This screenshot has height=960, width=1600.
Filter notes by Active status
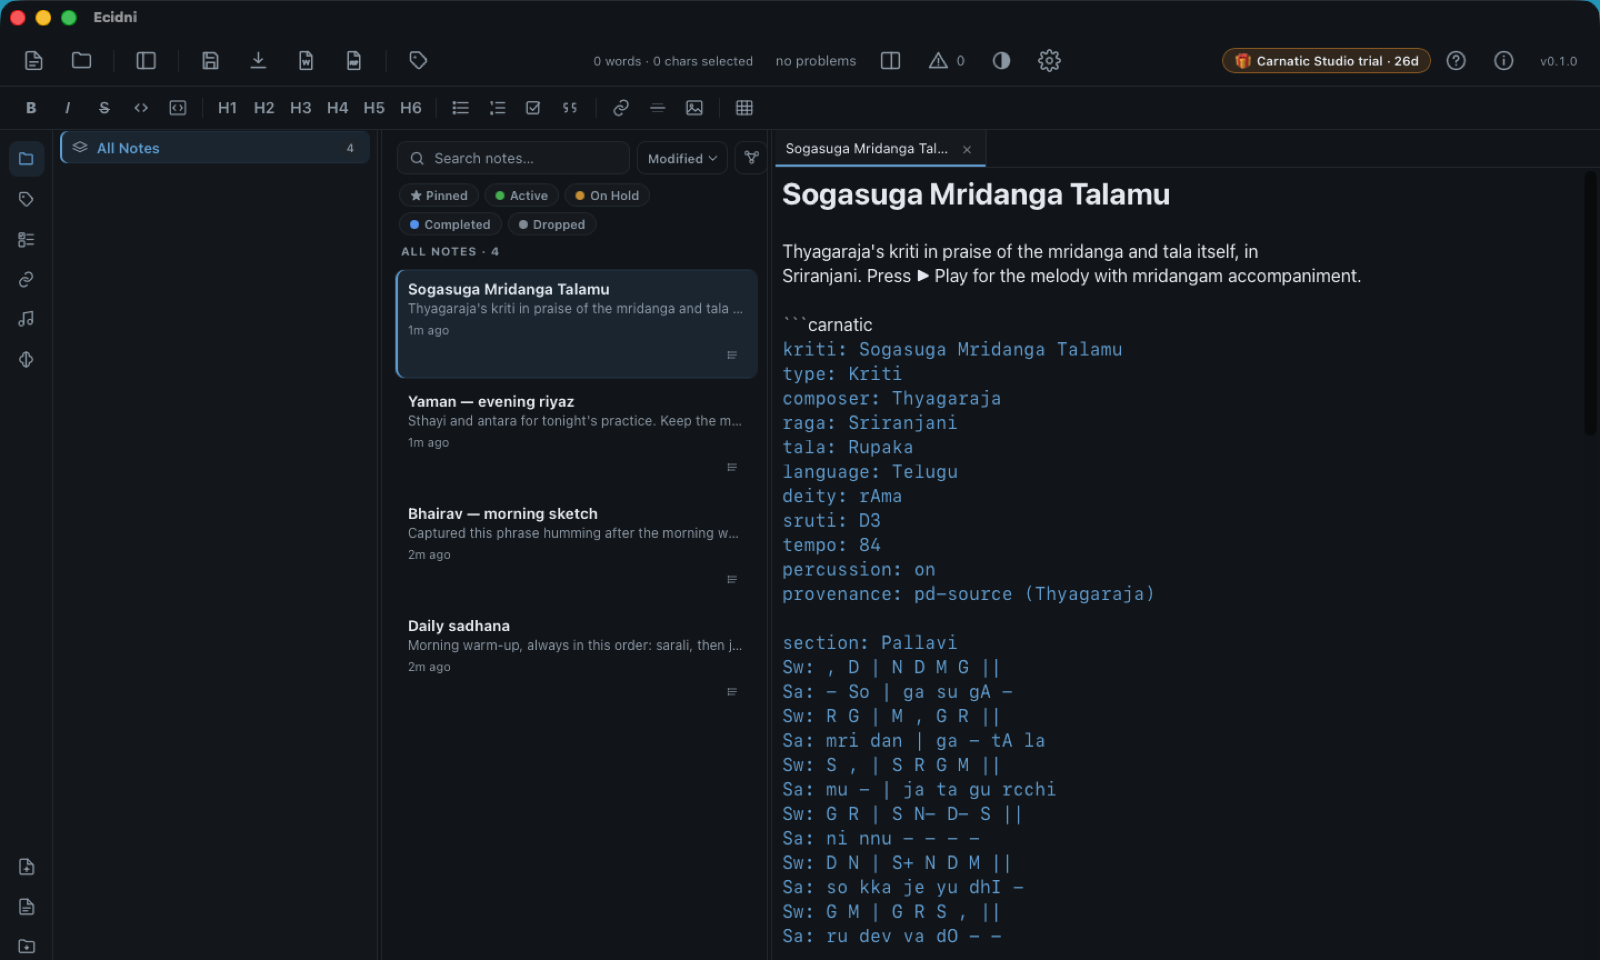(521, 196)
